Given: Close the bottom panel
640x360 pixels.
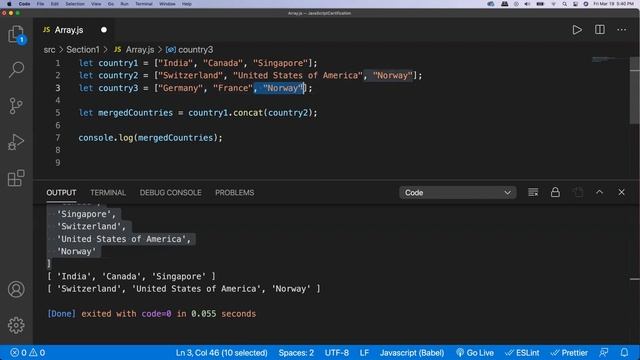Looking at the screenshot, I should pyautogui.click(x=621, y=192).
